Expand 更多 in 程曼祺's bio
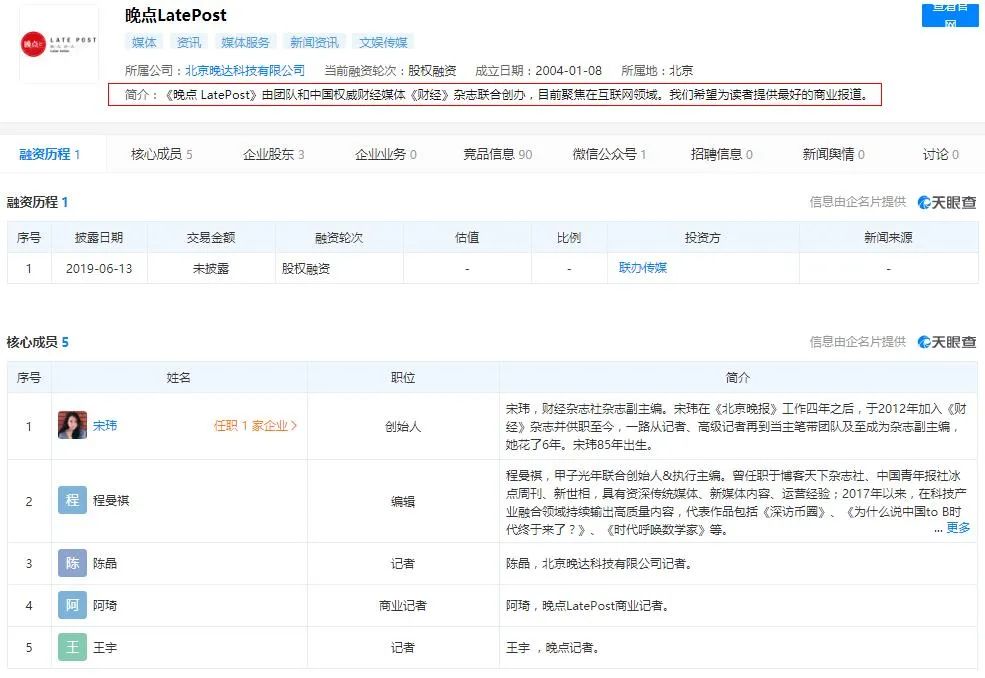985x678 pixels. click(958, 528)
